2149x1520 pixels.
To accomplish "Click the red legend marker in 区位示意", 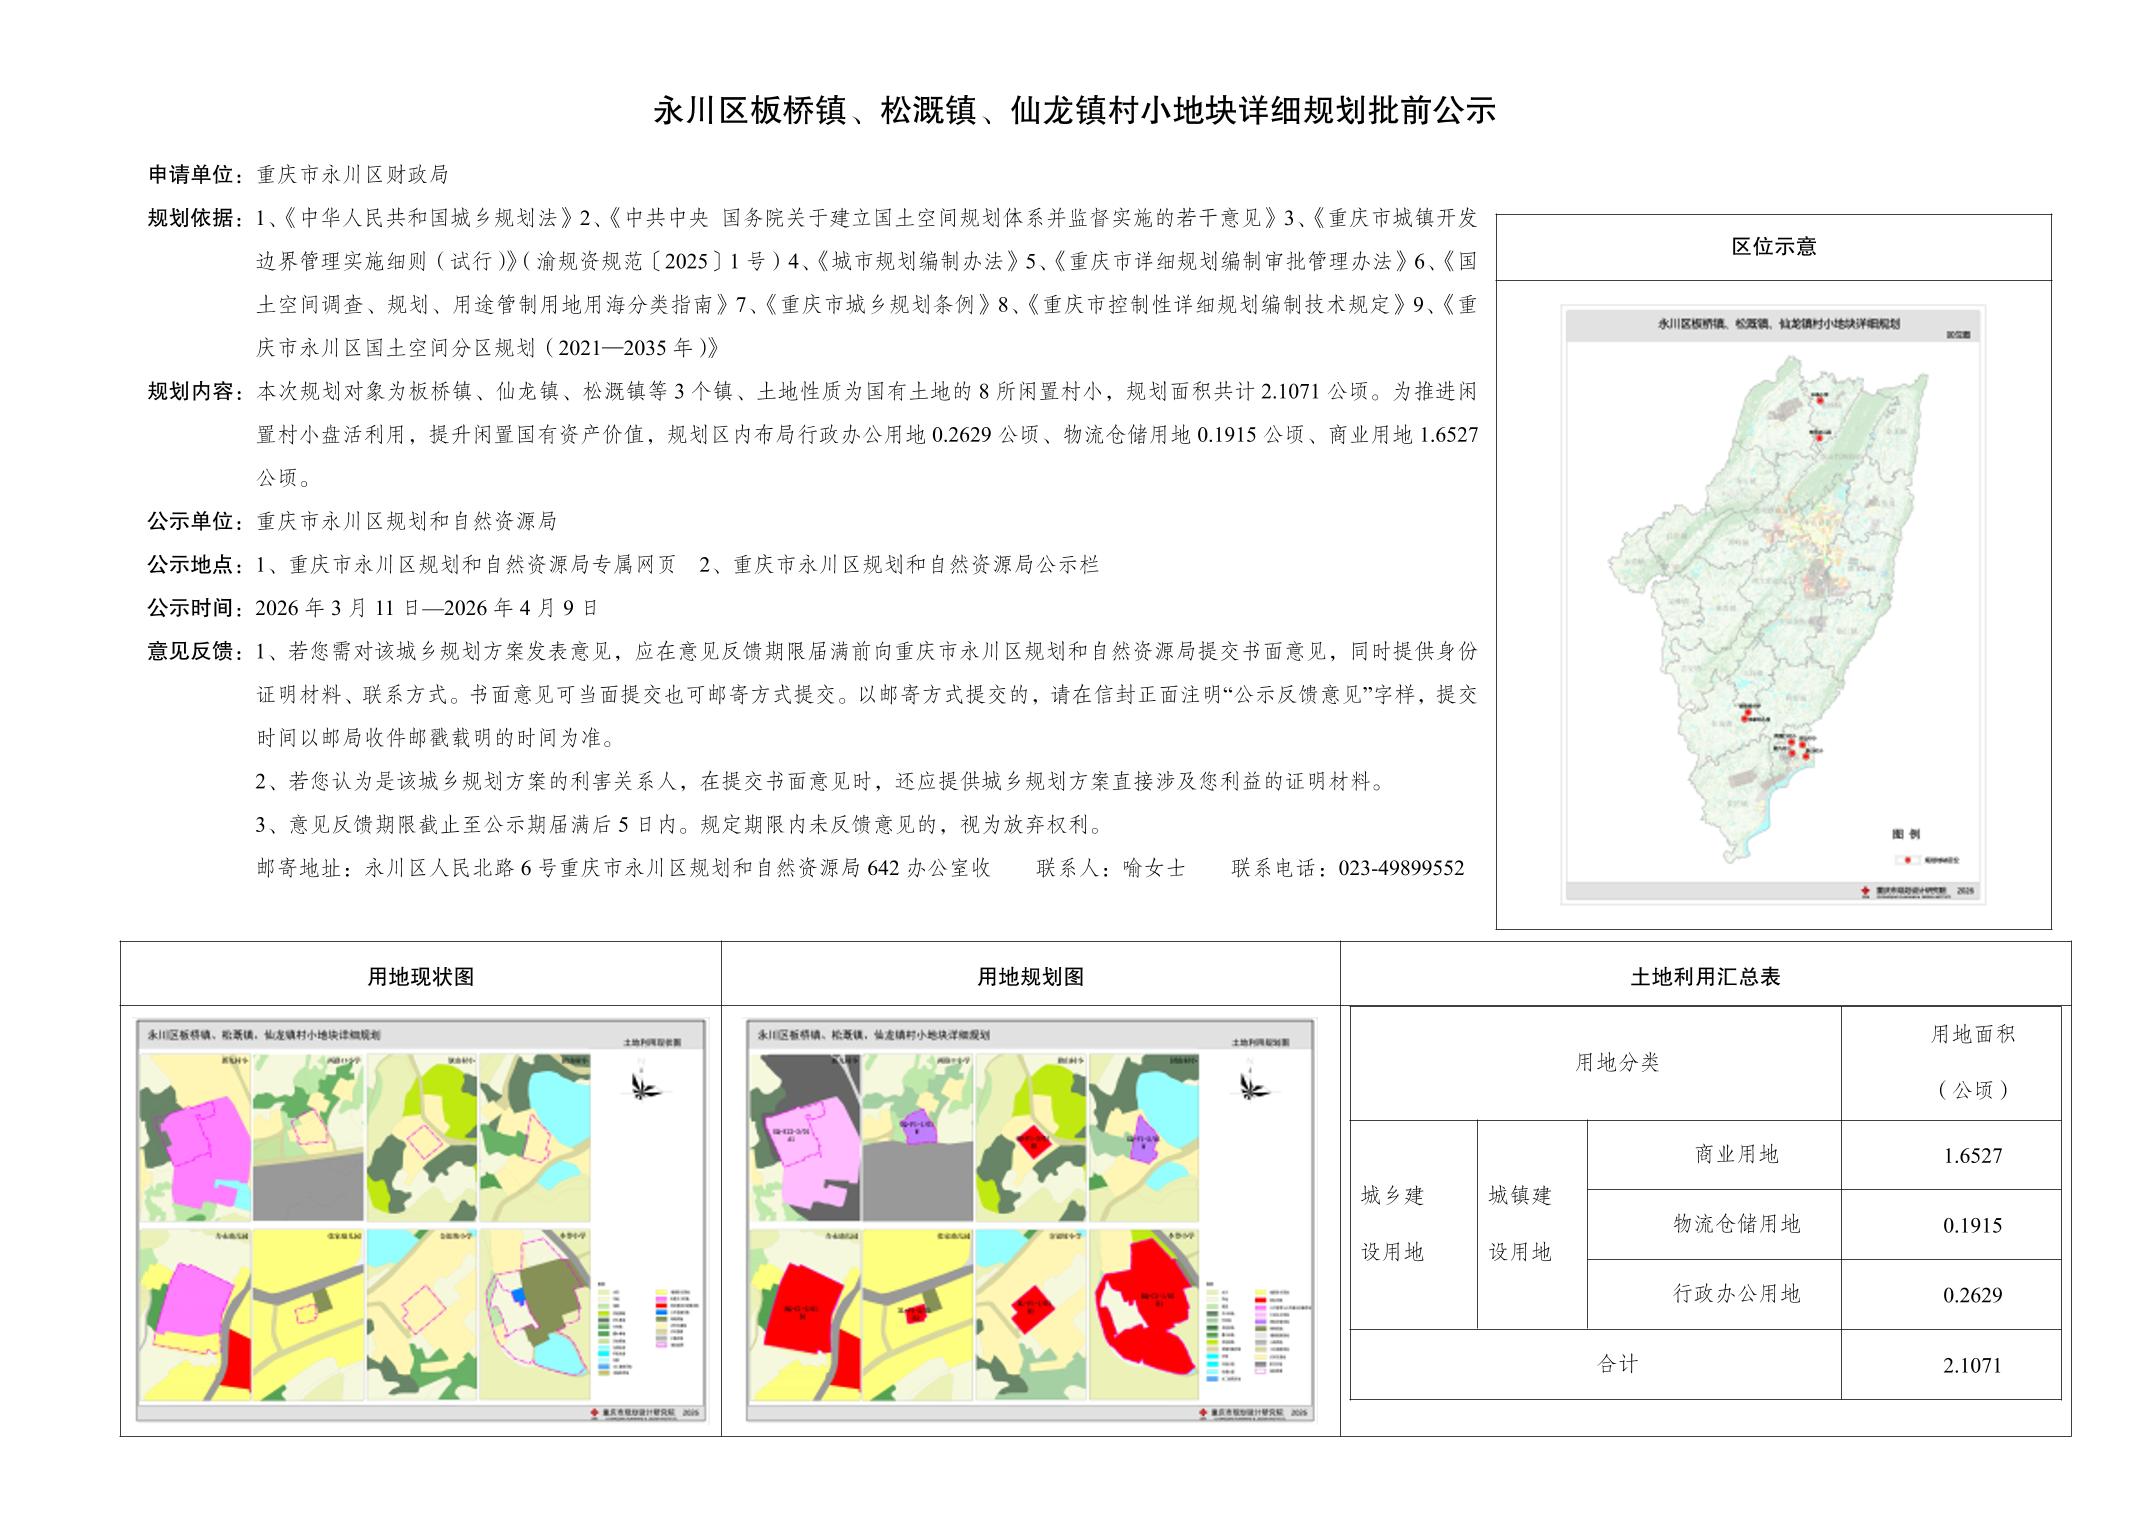I will coord(1907,859).
